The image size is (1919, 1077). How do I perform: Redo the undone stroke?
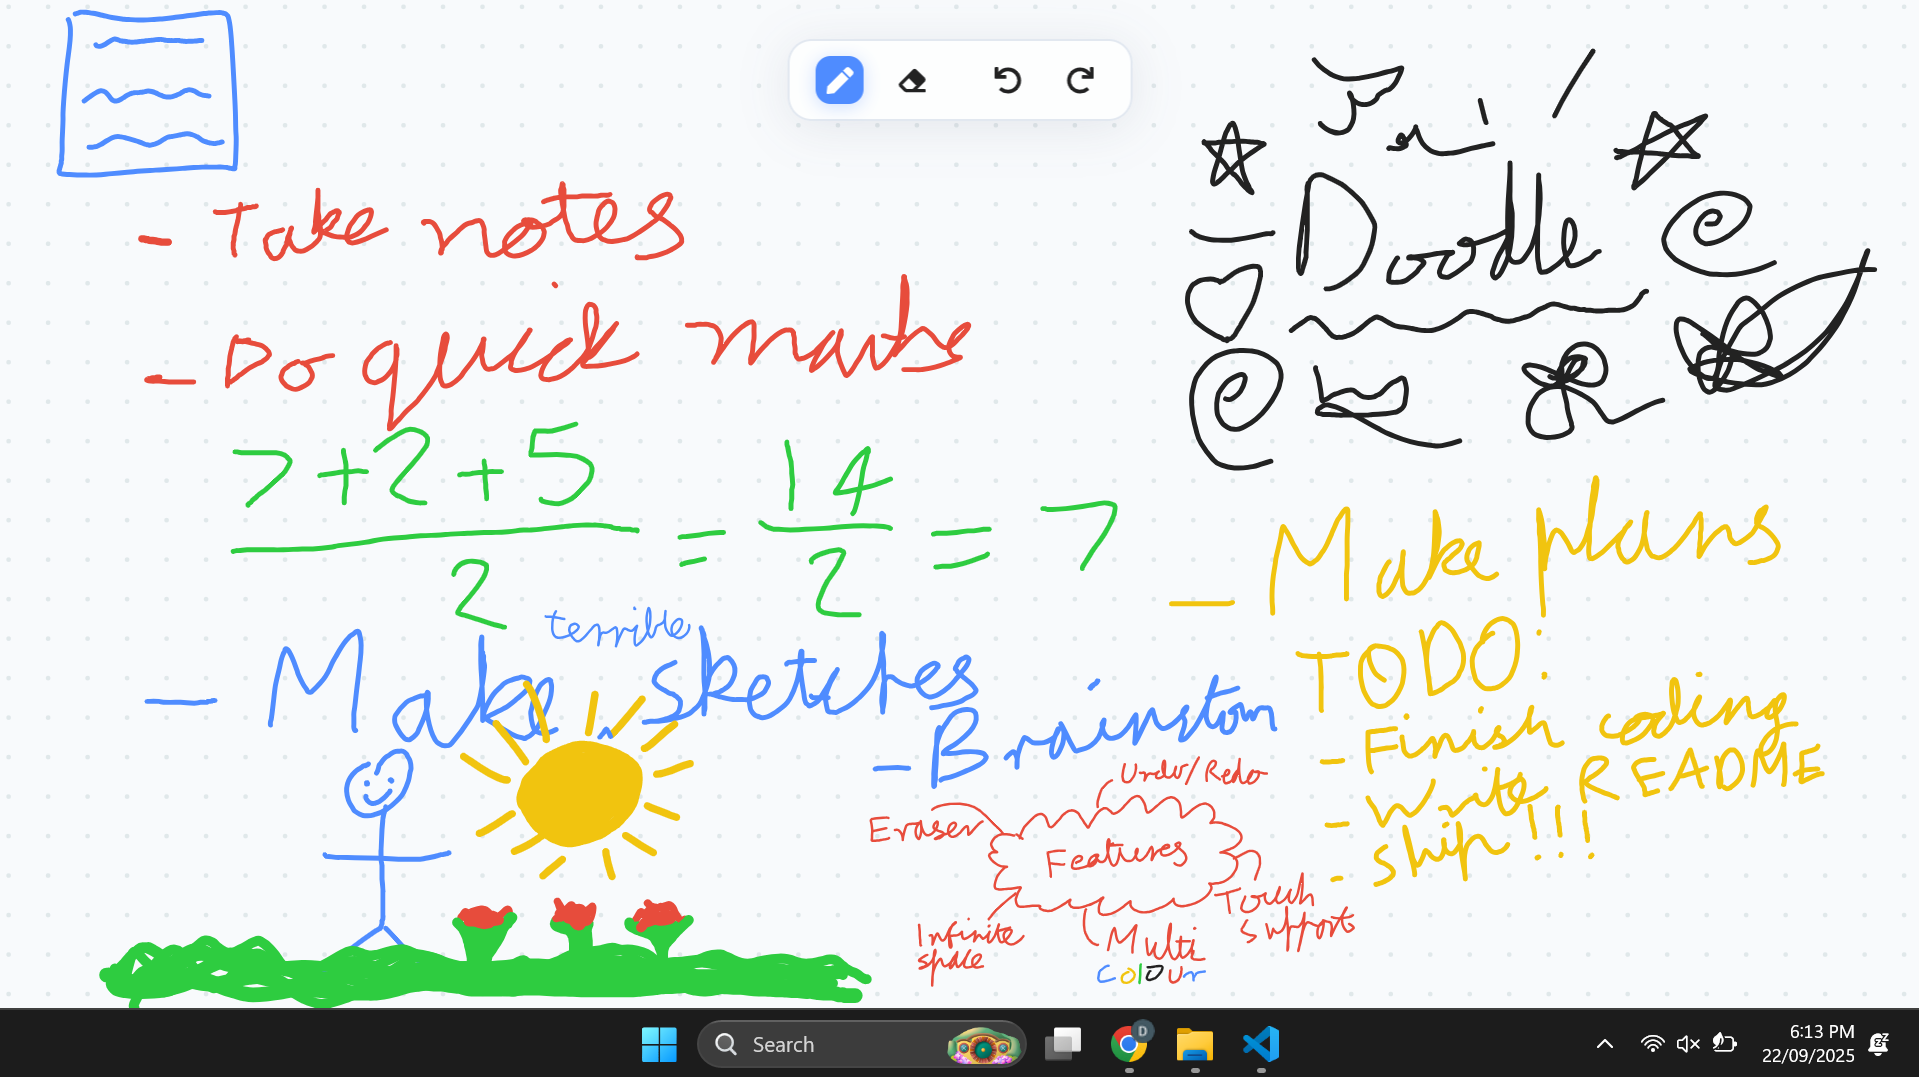click(x=1080, y=80)
